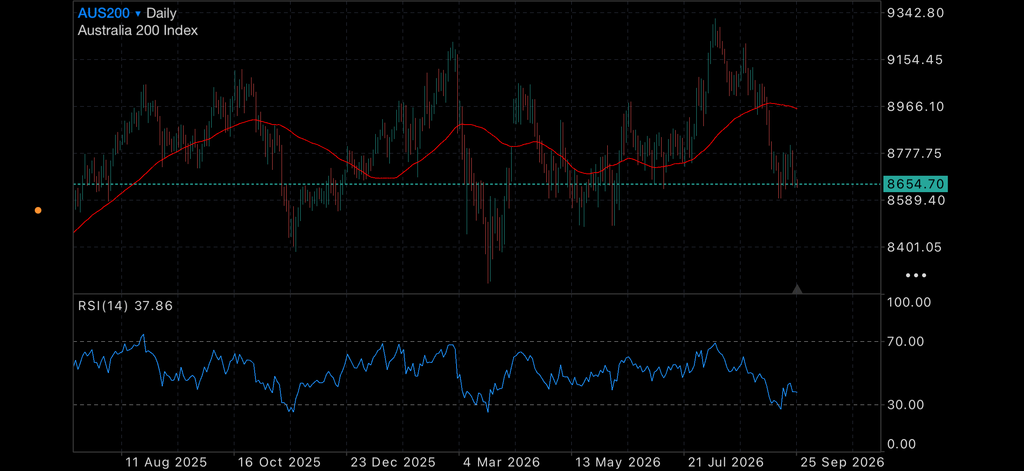Click date label 16 Oct 2025
This screenshot has width=1024, height=471.
278,462
